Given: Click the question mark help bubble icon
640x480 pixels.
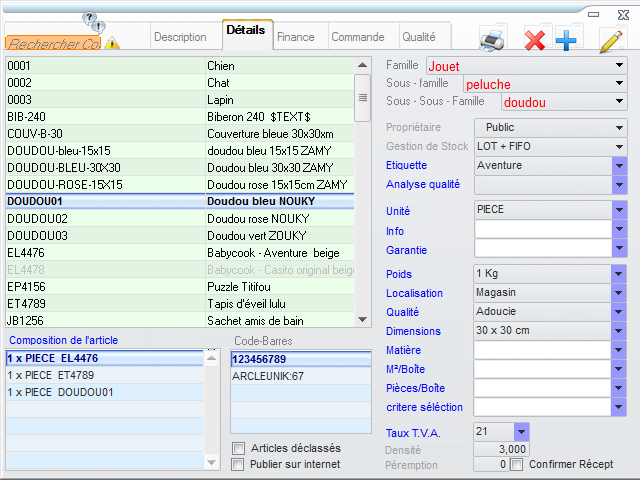Looking at the screenshot, I should [x=91, y=21].
